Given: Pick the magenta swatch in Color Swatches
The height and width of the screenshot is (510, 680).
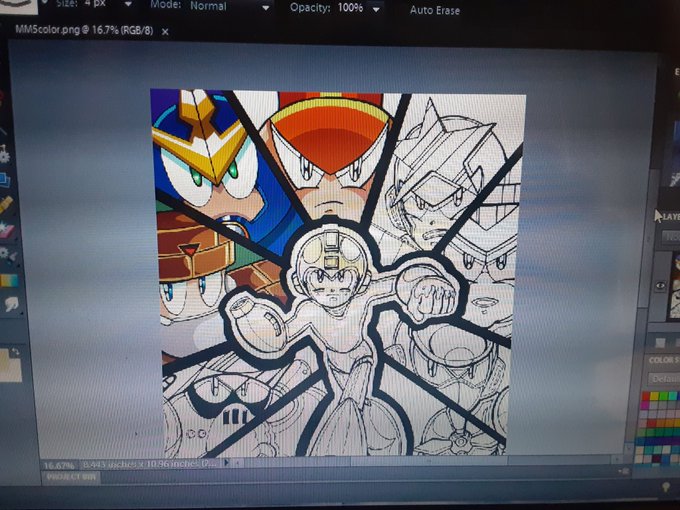Looking at the screenshot, I should 645,405.
